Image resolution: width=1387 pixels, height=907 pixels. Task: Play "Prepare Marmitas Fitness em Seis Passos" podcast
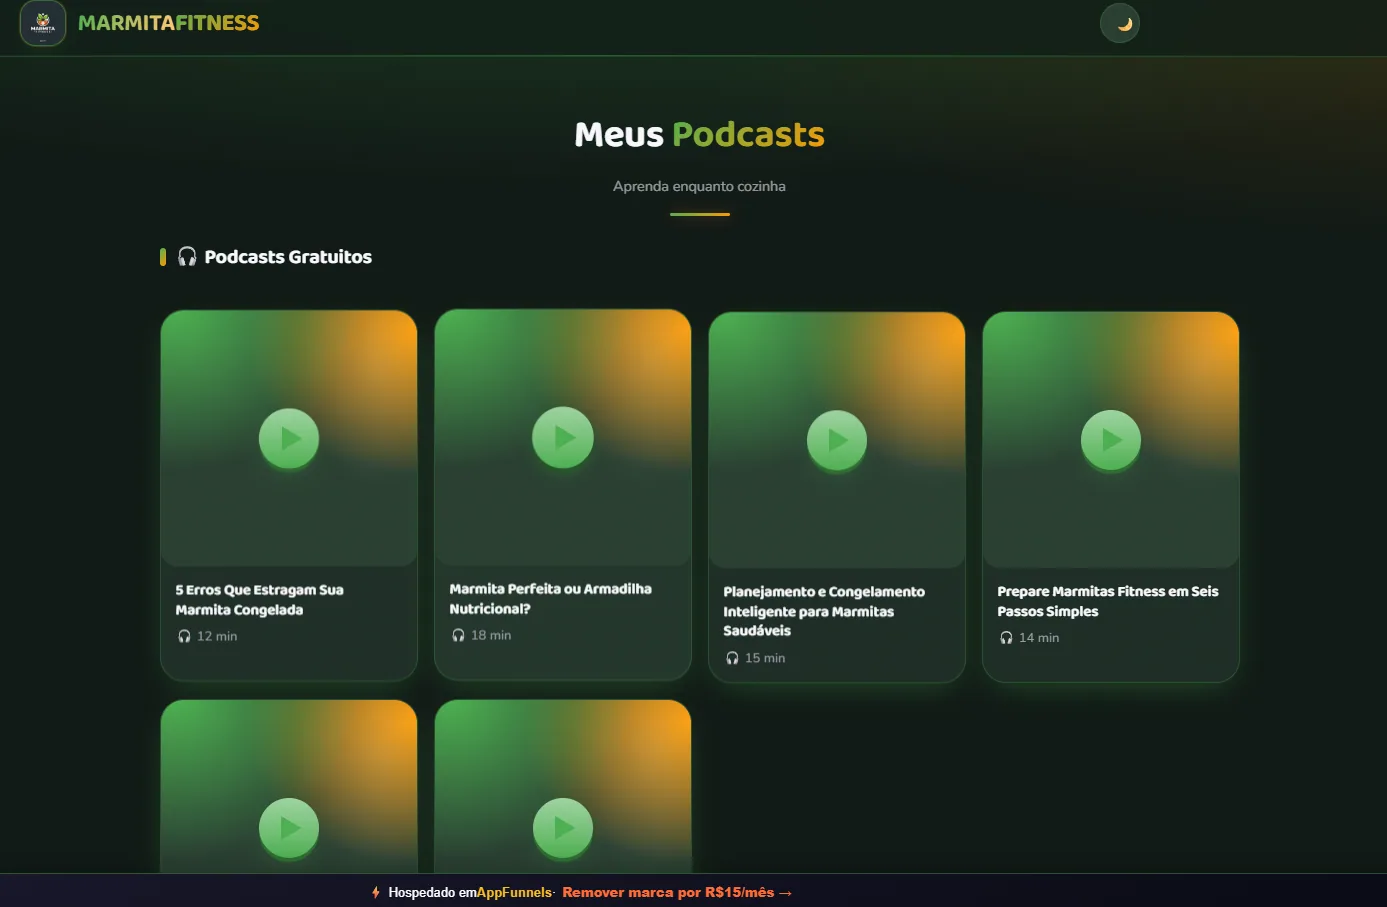pyautogui.click(x=1111, y=440)
